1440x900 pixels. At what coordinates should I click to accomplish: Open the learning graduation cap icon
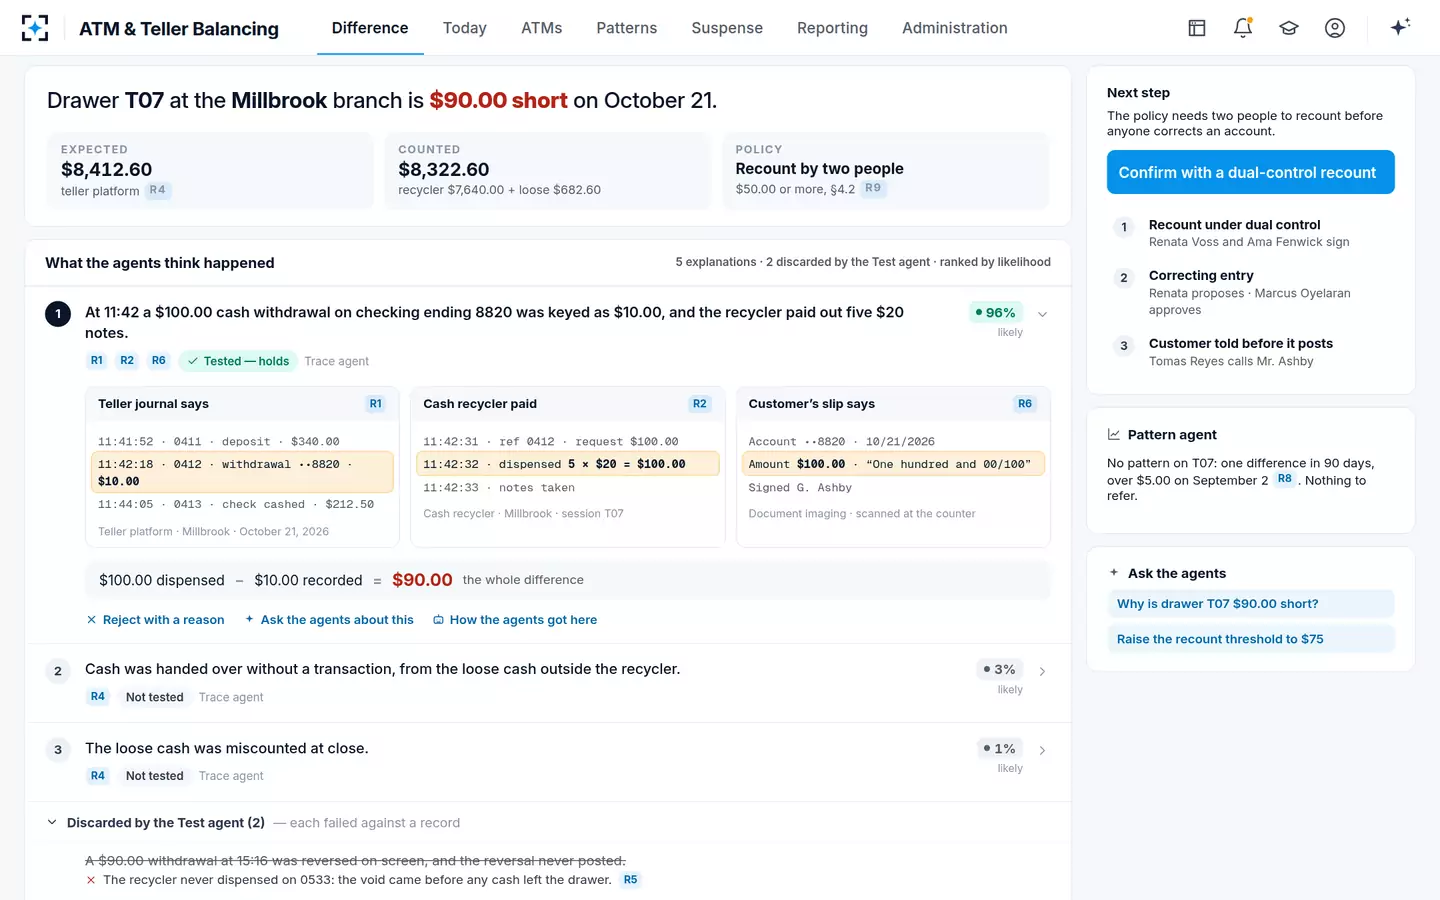[x=1289, y=28]
